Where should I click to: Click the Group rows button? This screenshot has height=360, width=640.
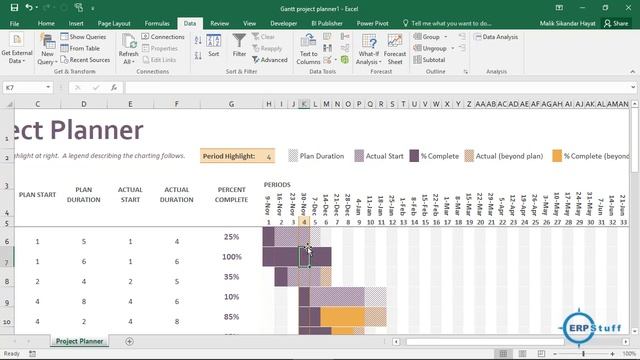coord(427,37)
